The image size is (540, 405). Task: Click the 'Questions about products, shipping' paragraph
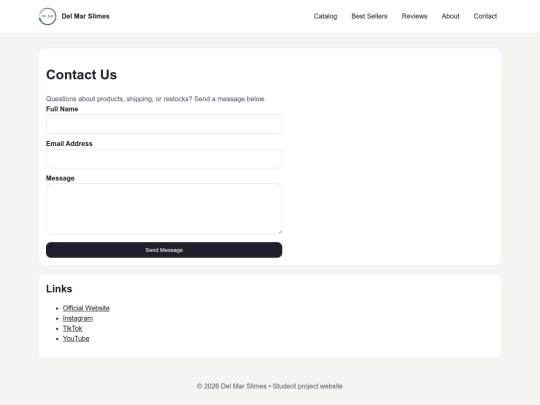click(156, 99)
